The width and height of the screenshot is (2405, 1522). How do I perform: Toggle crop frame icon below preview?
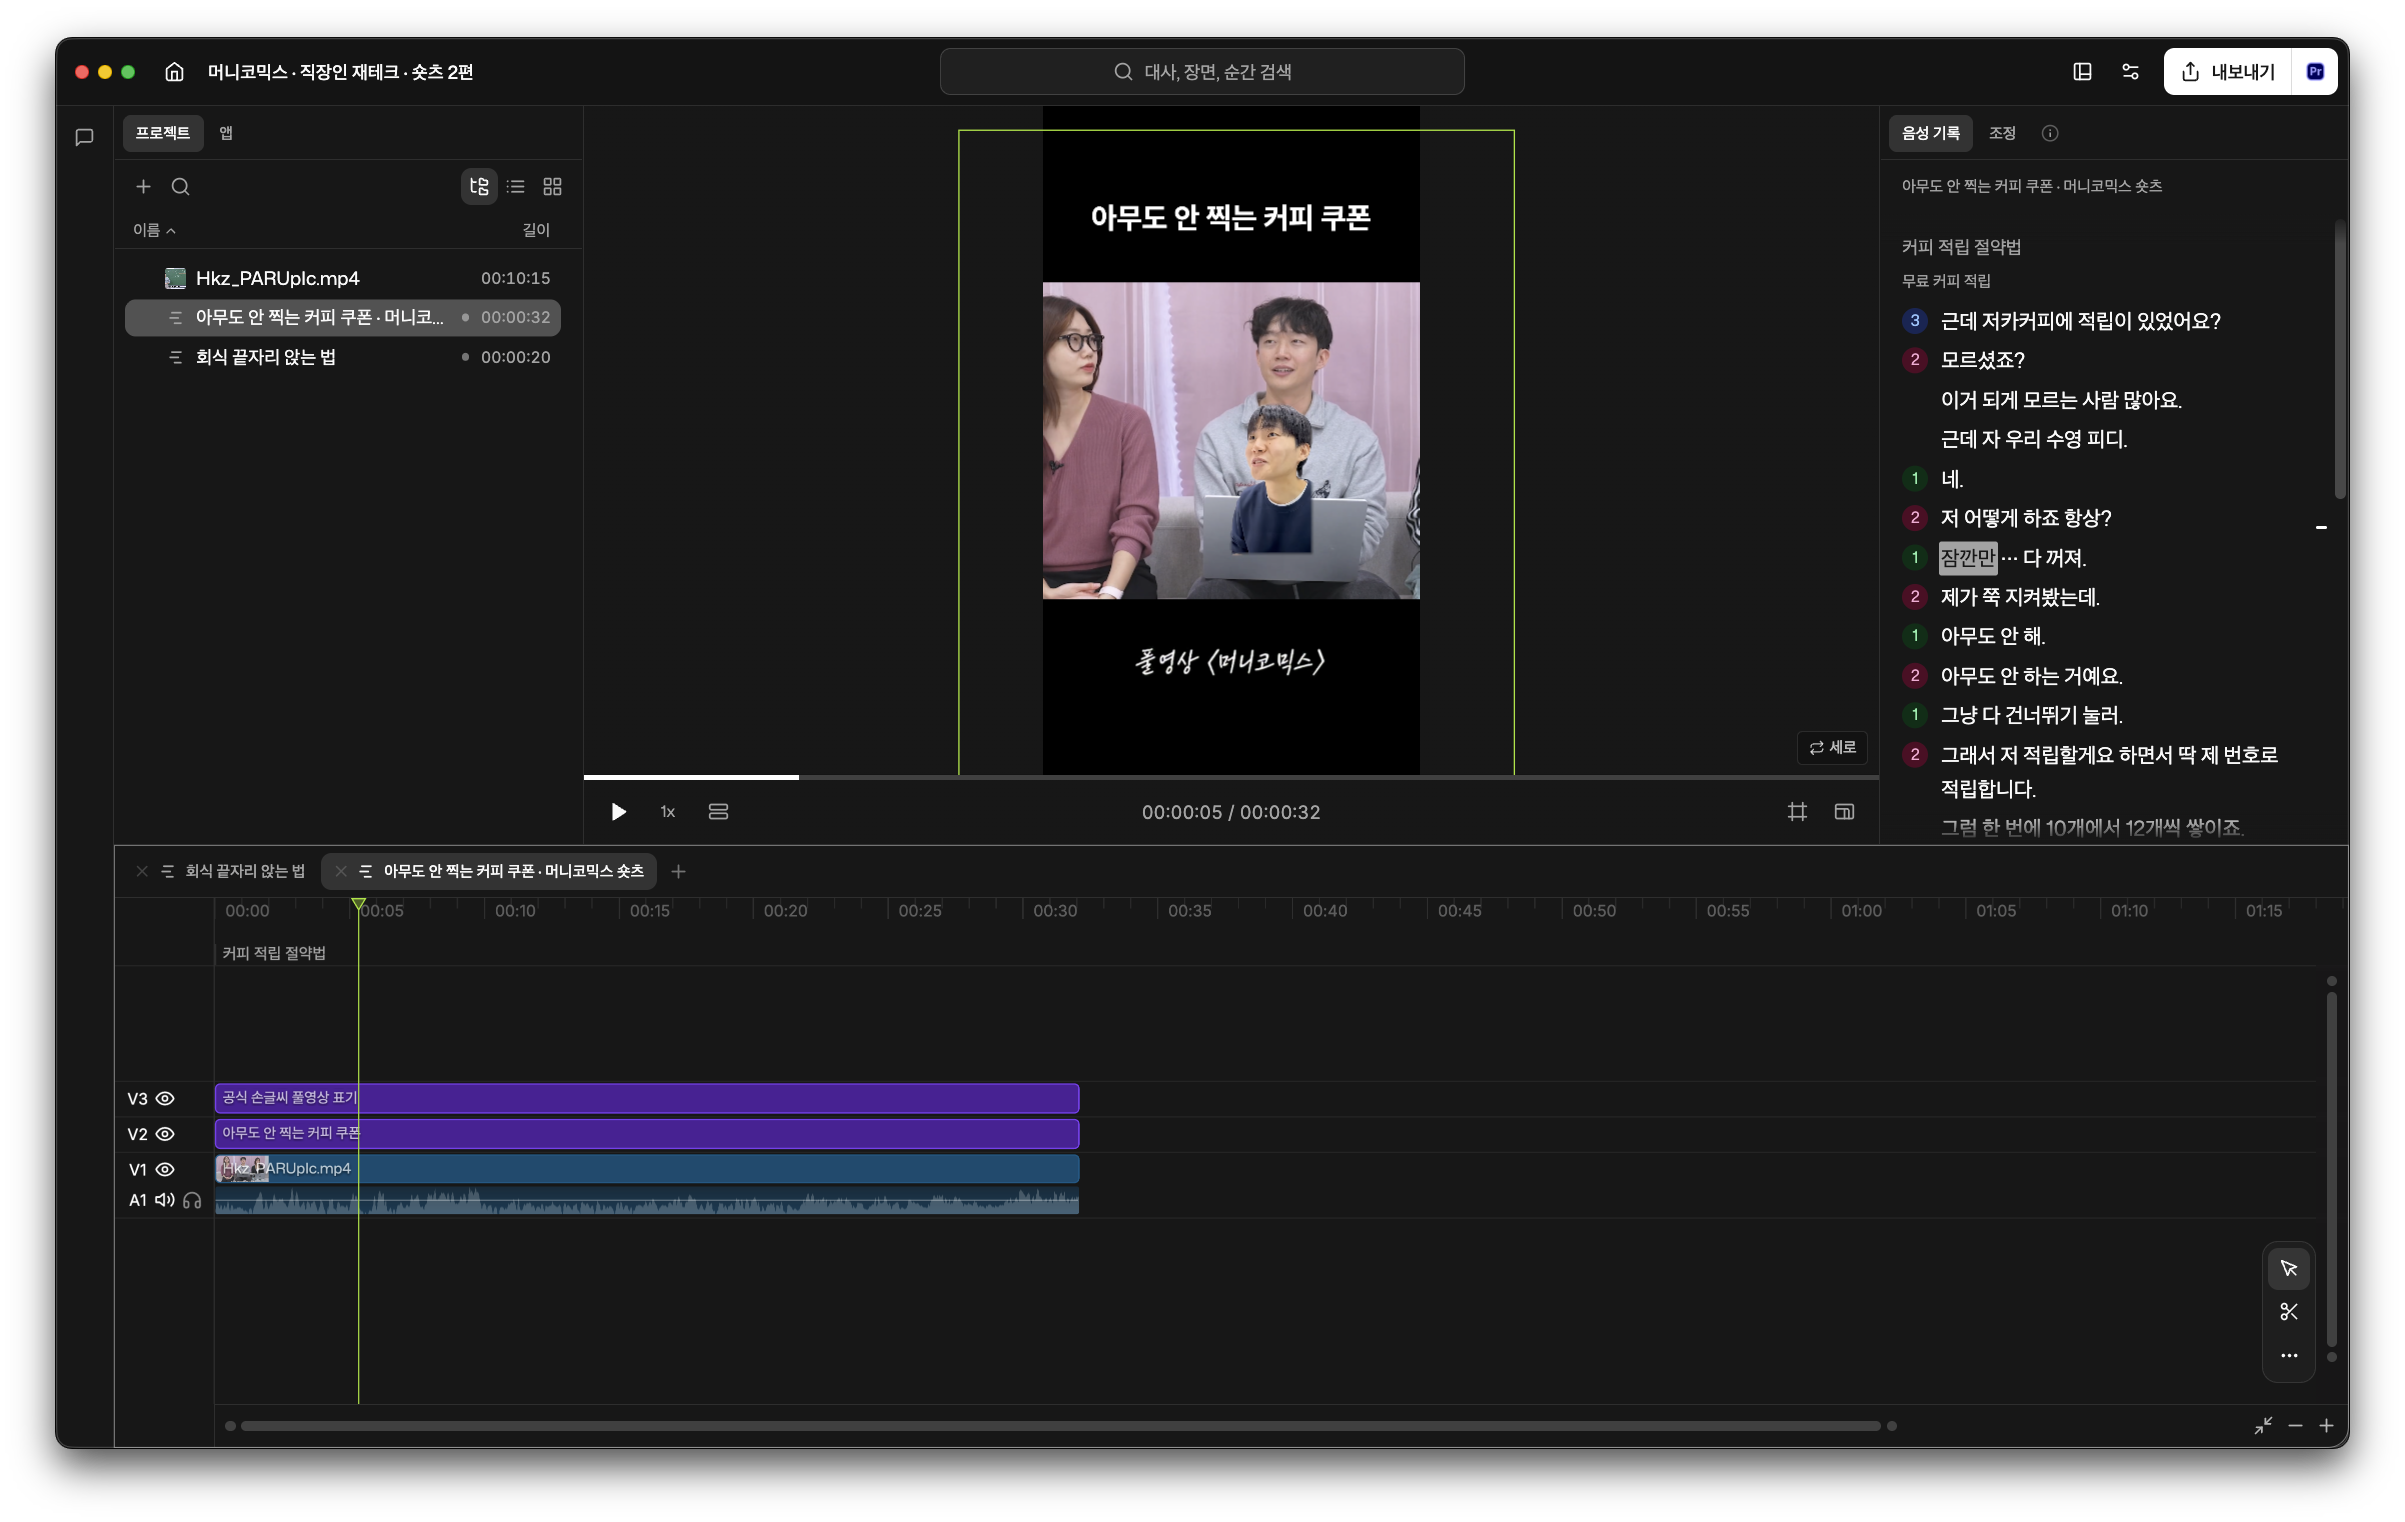(x=1797, y=812)
